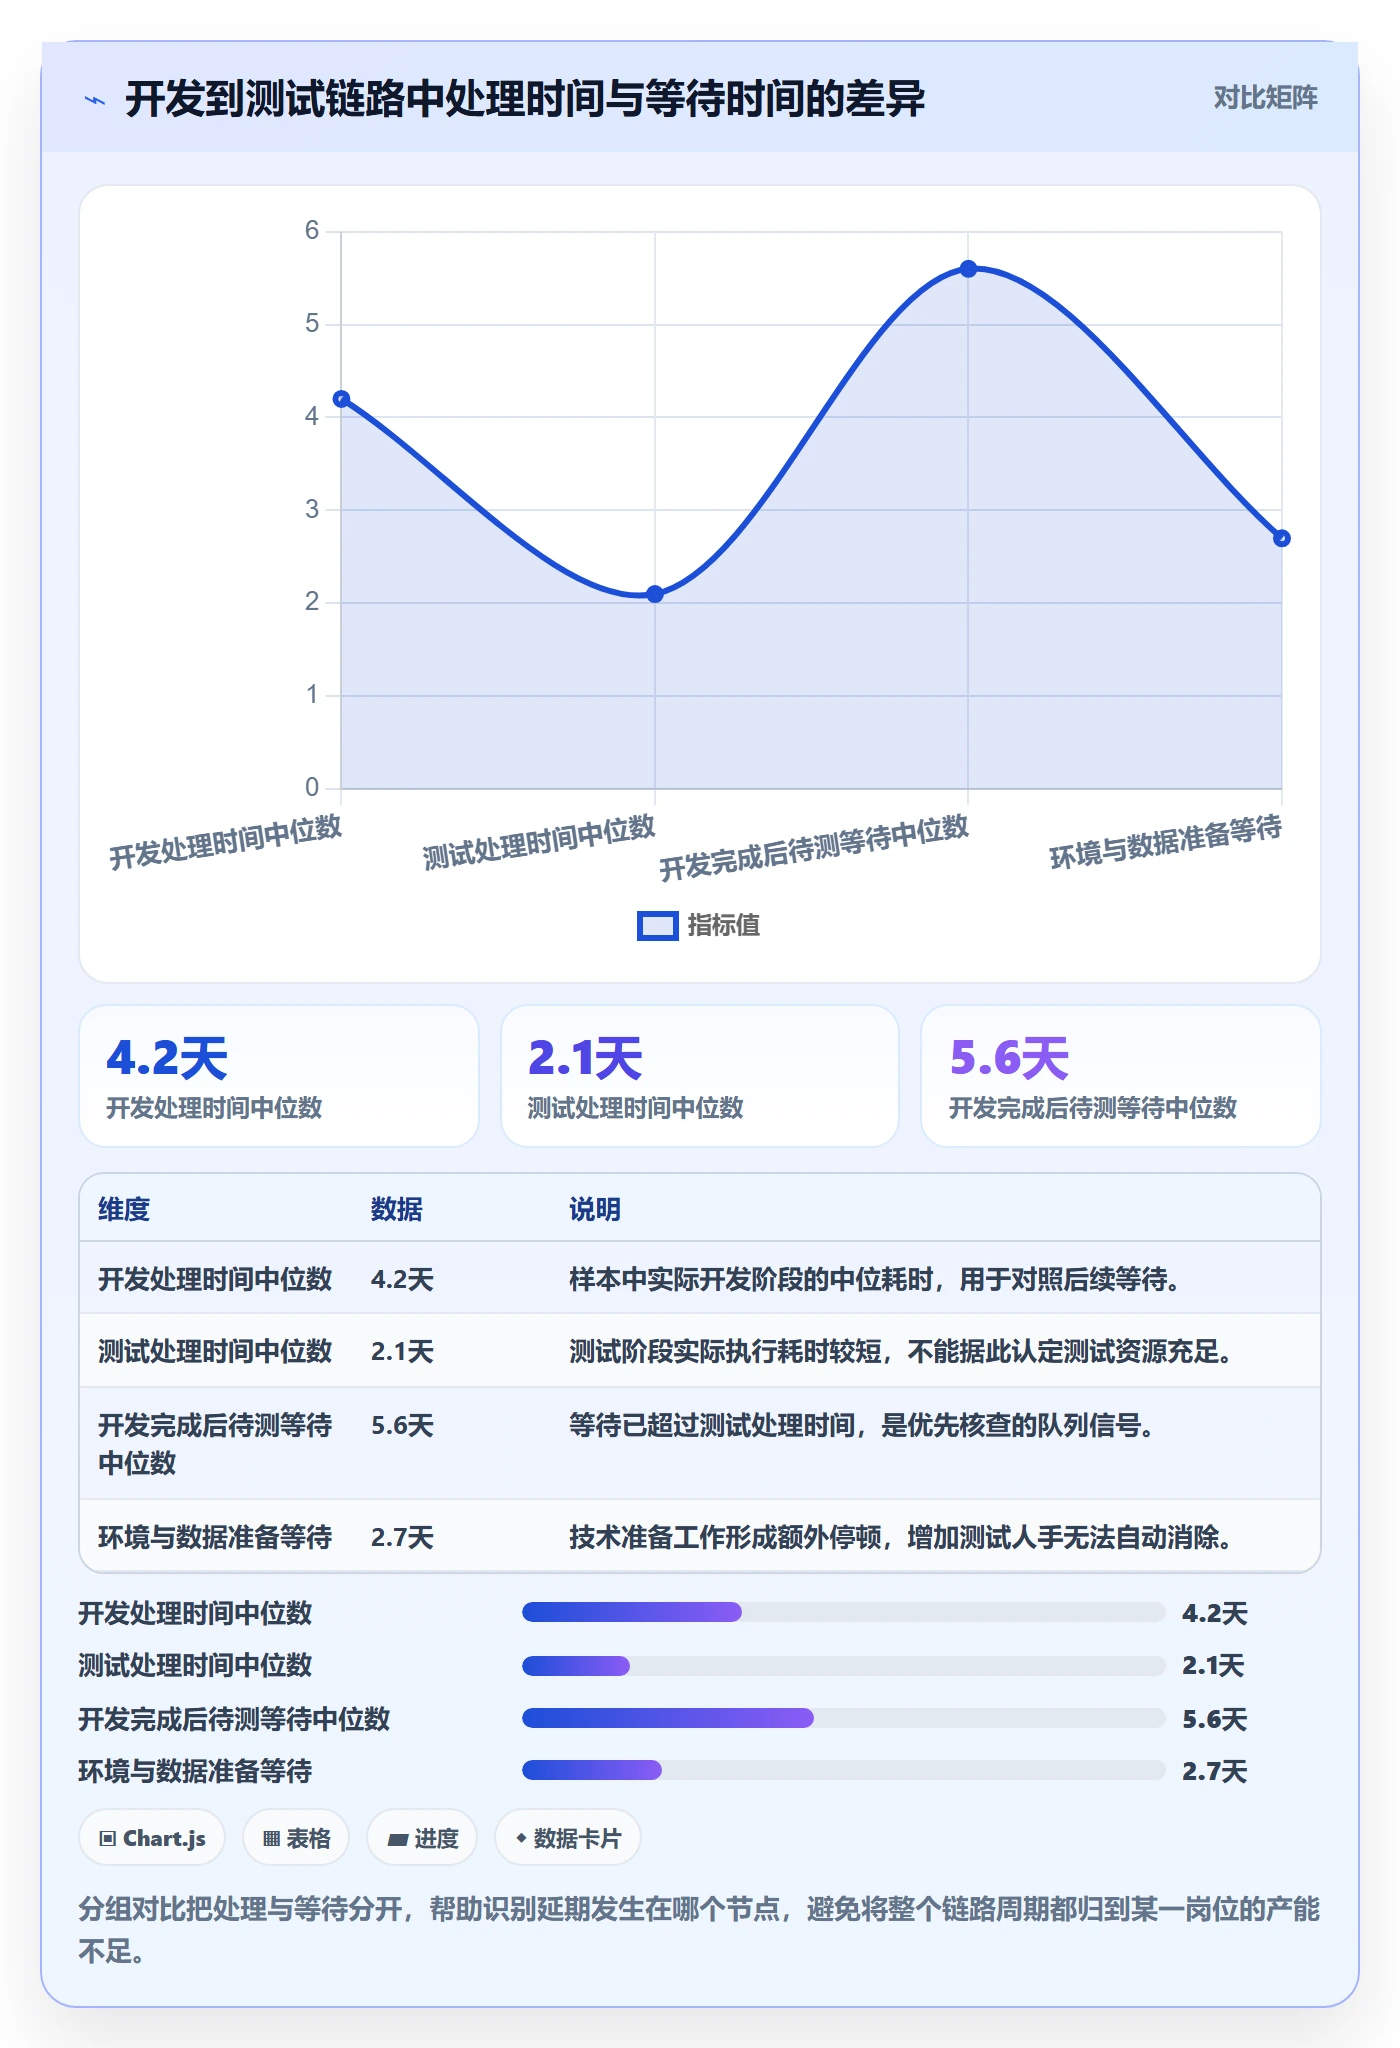The height and width of the screenshot is (2048, 1400).
Task: Click the 数据 column header
Action: (x=396, y=1209)
